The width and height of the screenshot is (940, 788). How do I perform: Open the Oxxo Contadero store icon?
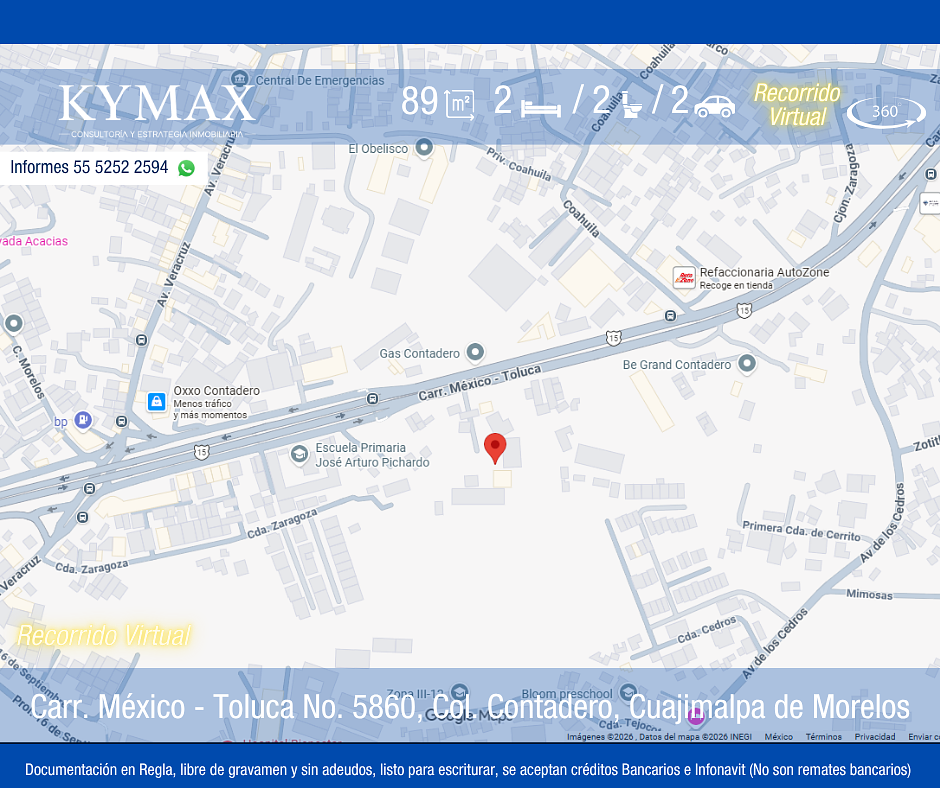tap(156, 401)
